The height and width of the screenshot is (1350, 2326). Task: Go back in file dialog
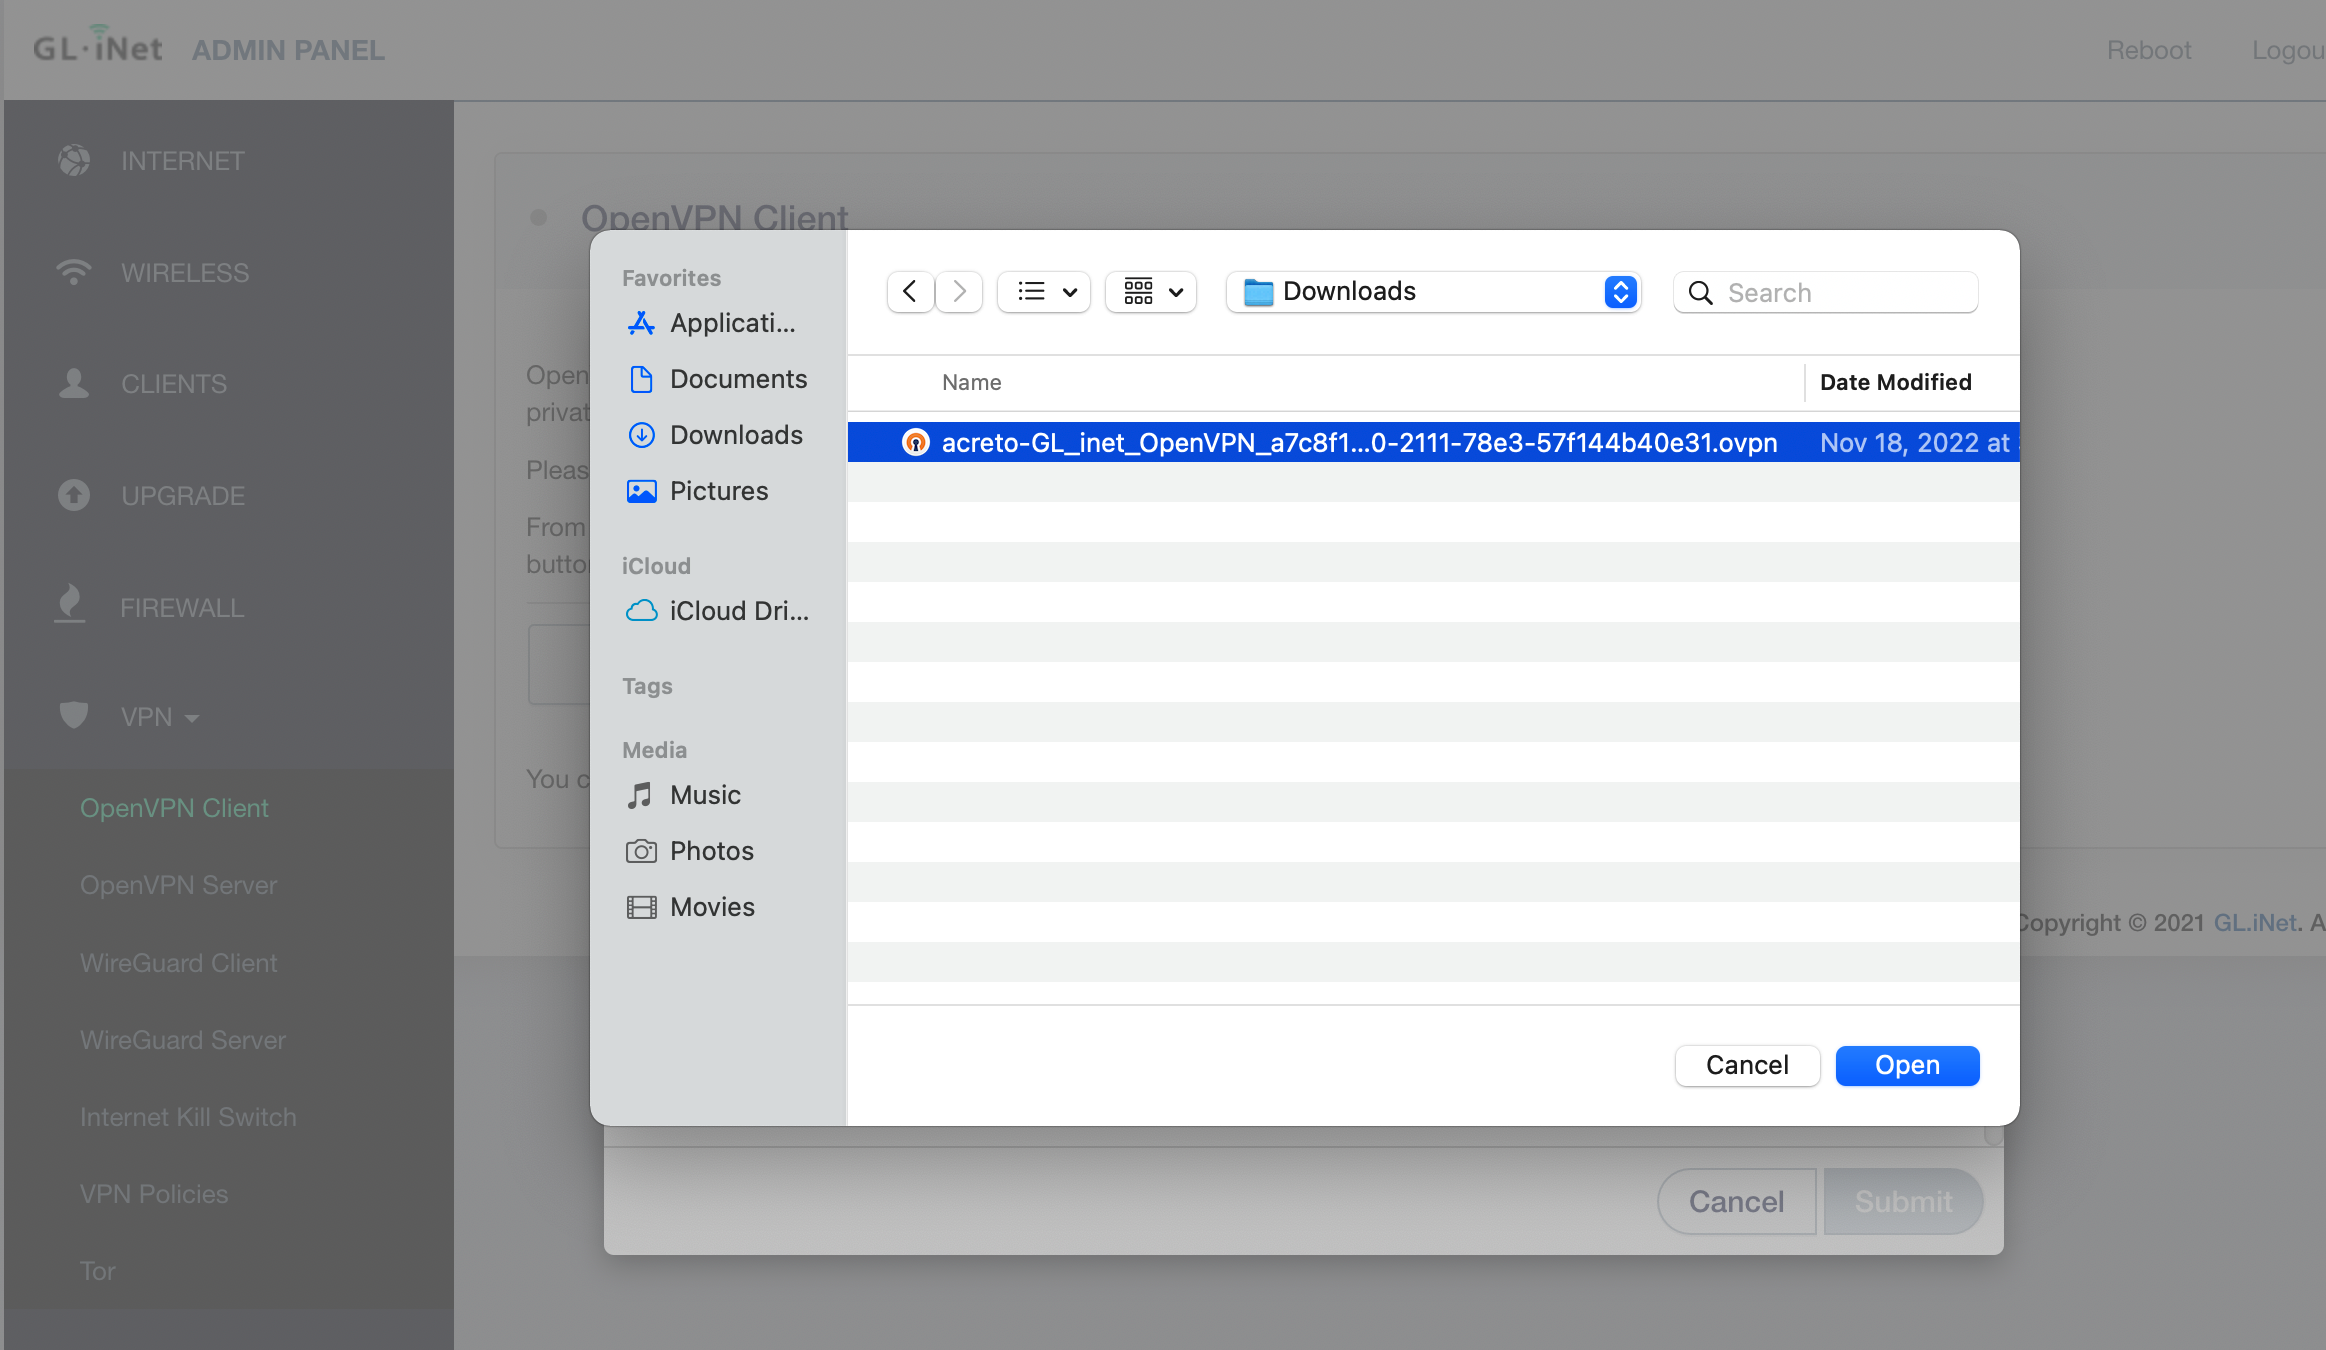click(x=910, y=291)
